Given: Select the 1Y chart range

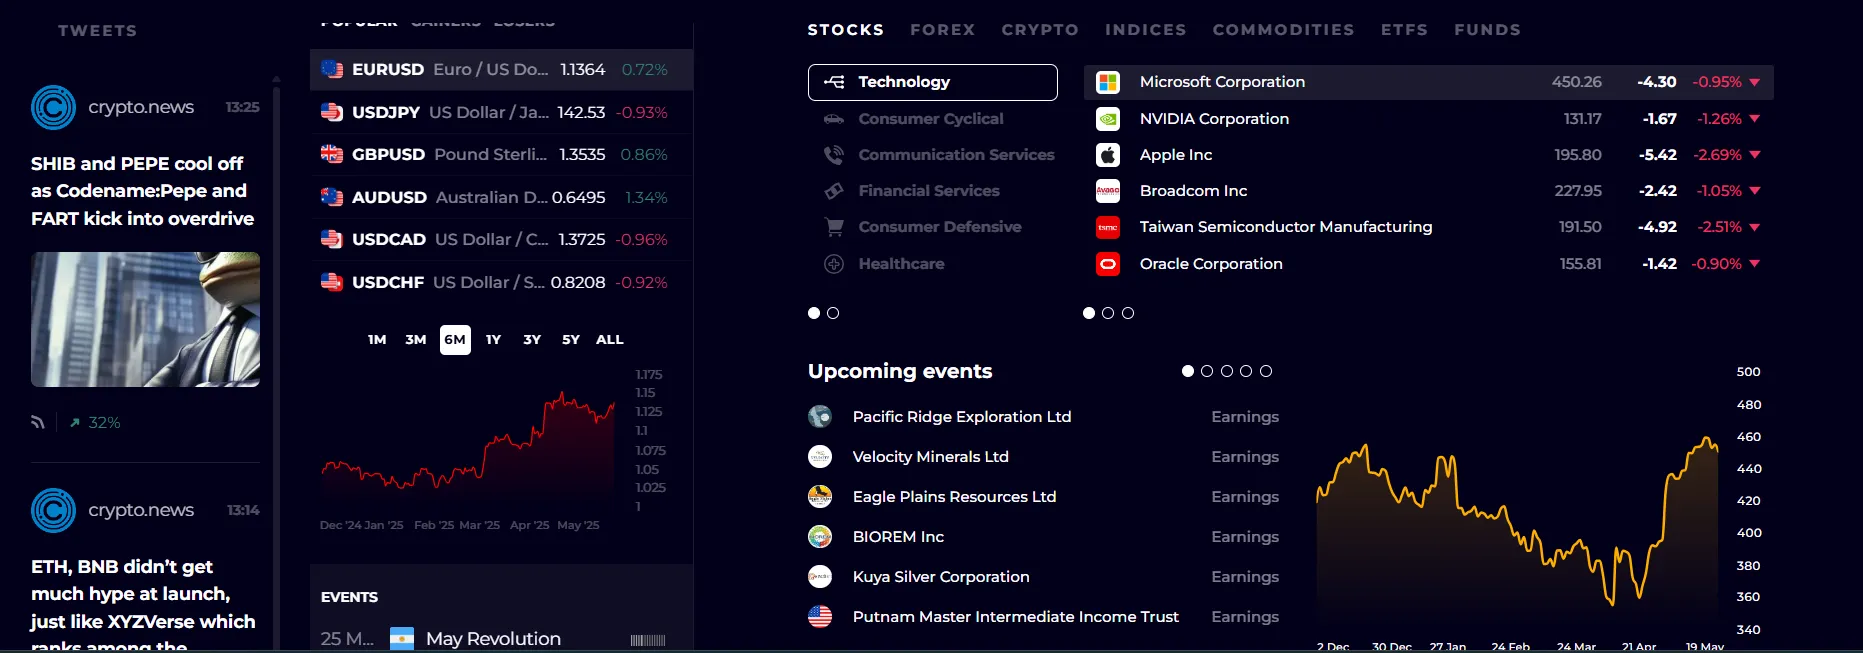Looking at the screenshot, I should point(493,340).
